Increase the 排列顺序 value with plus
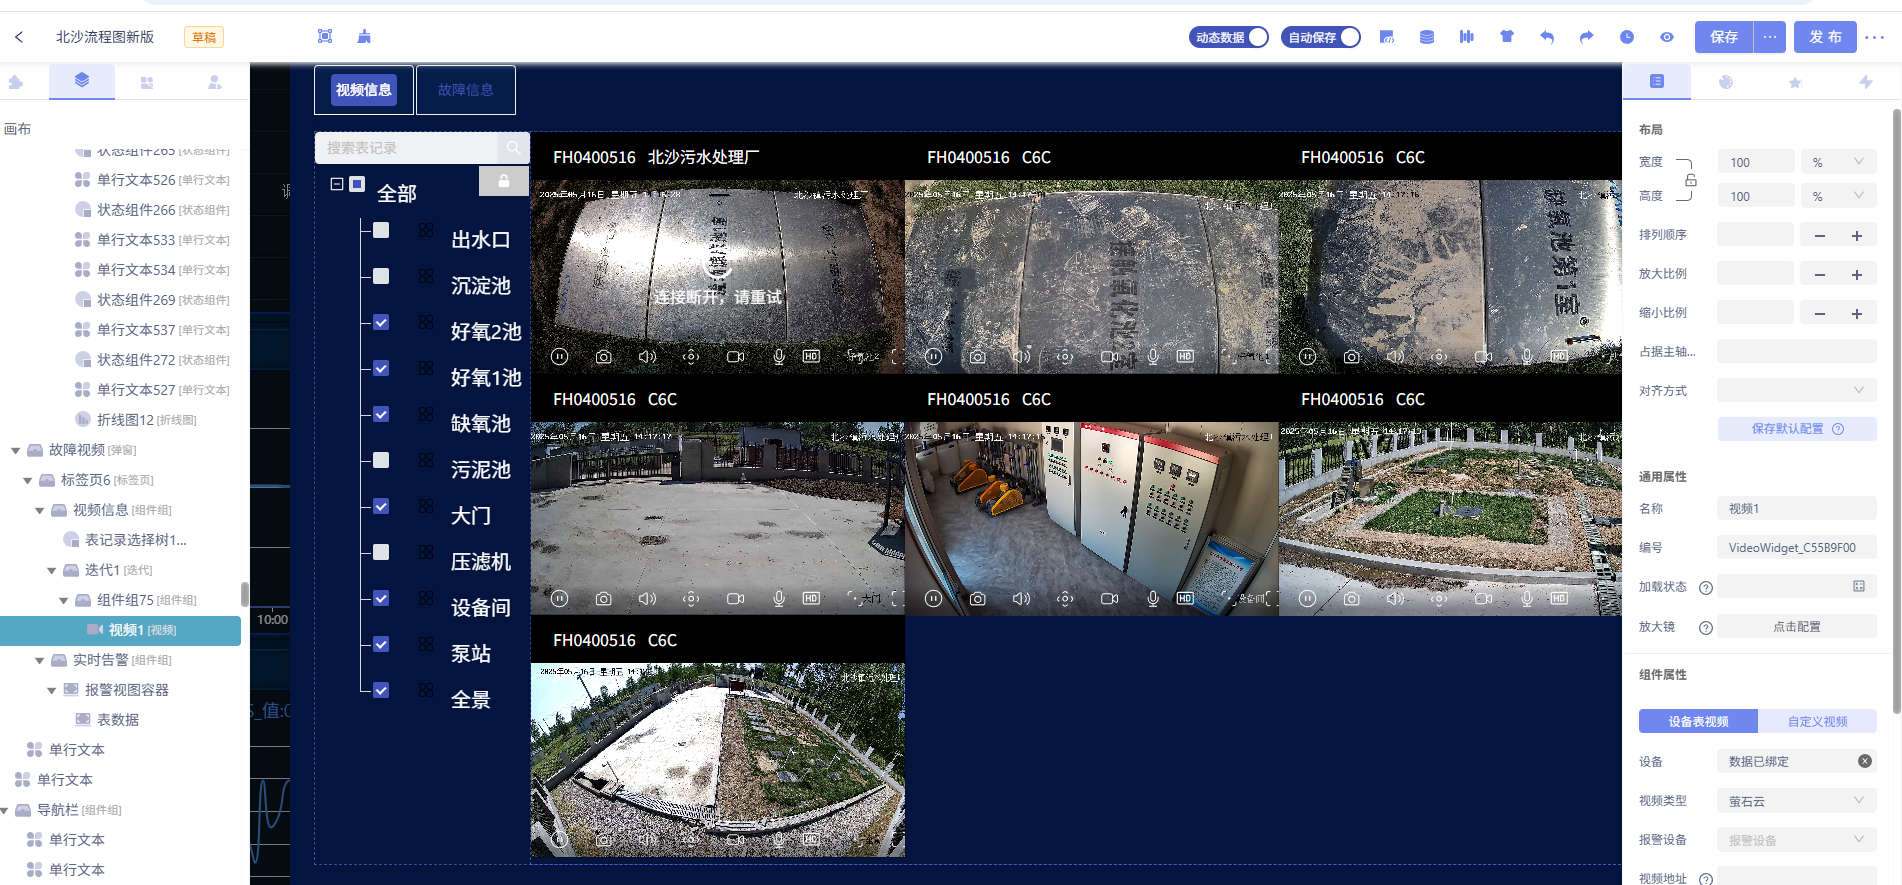The height and width of the screenshot is (885, 1902). point(1857,236)
